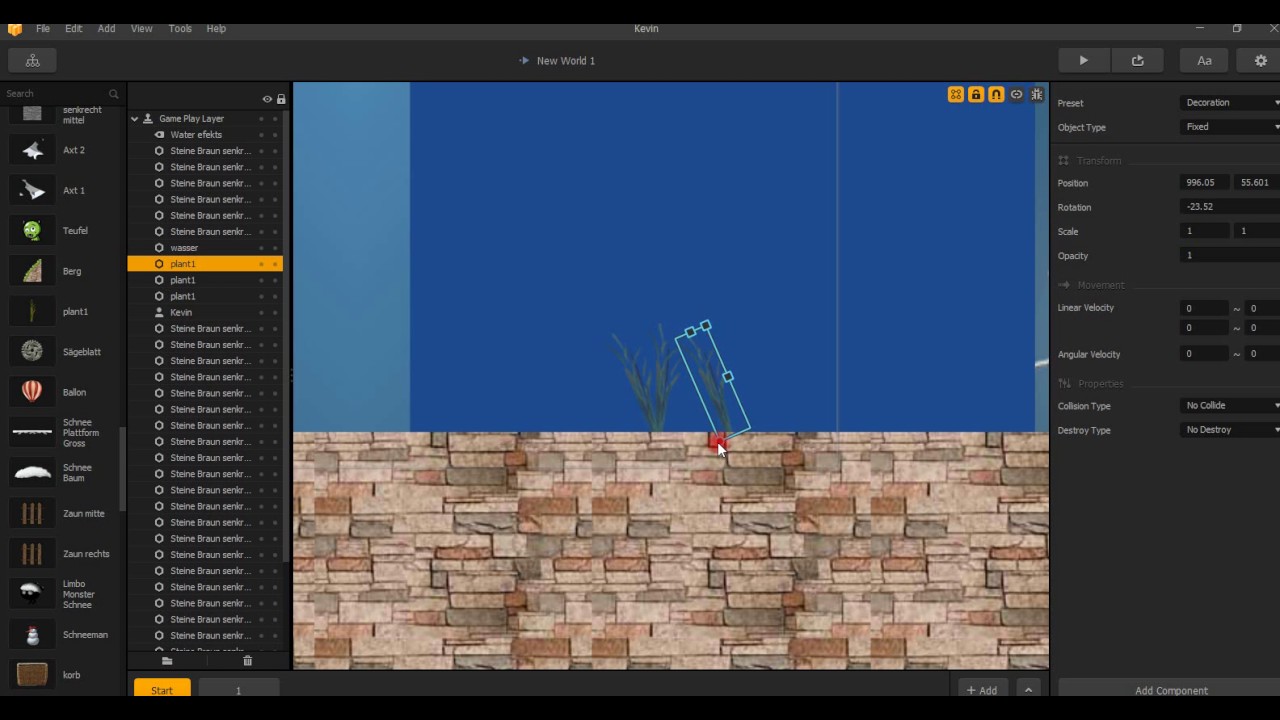The height and width of the screenshot is (720, 1280).
Task: Click the Add Component button
Action: pyautogui.click(x=1171, y=690)
